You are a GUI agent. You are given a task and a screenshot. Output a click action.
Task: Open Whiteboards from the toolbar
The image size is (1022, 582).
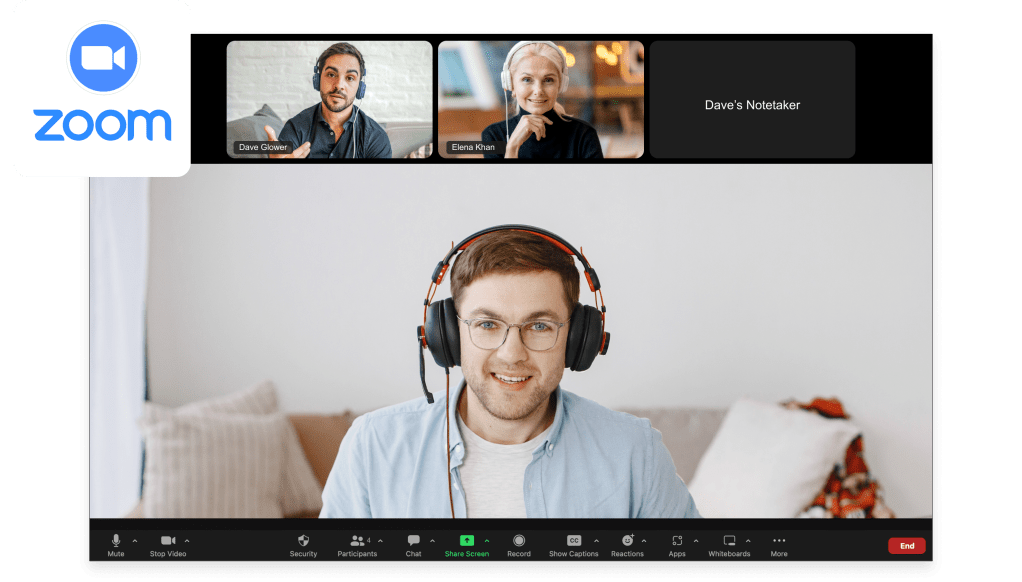pyautogui.click(x=729, y=541)
